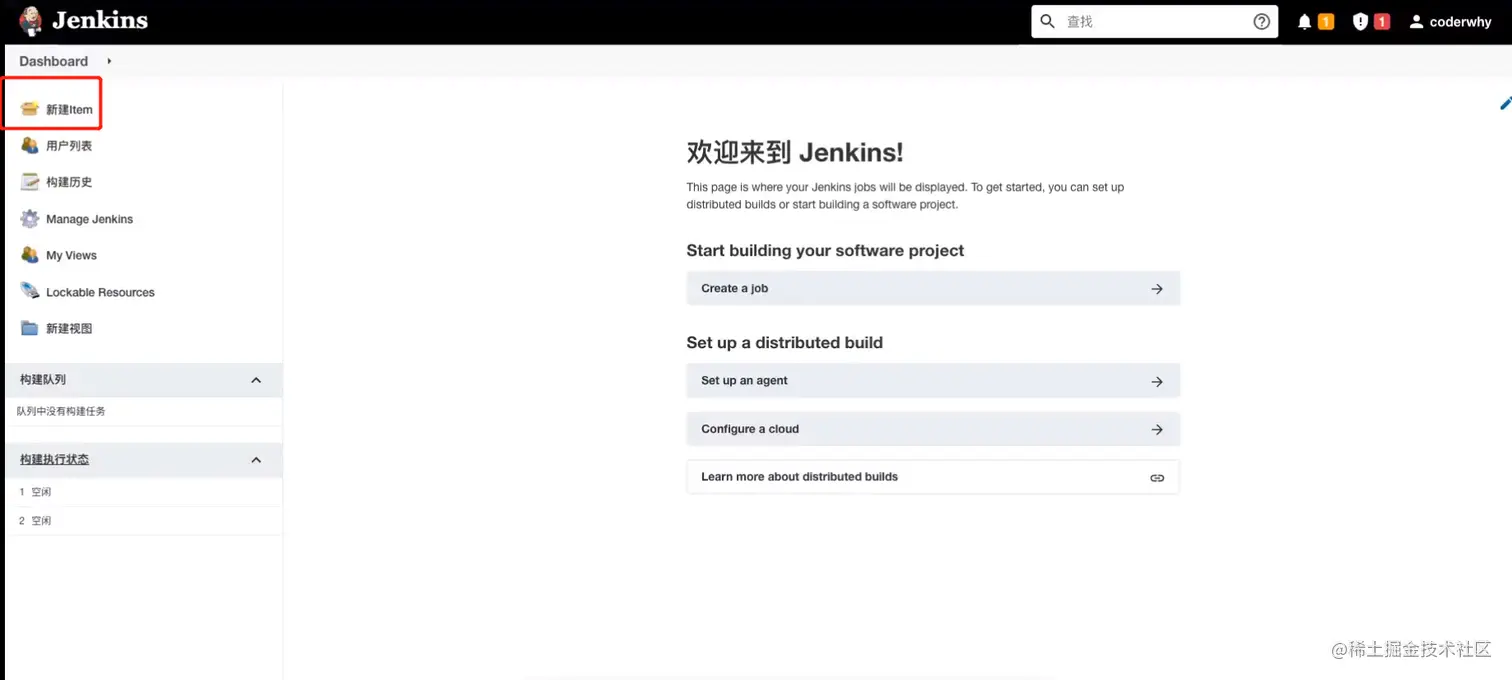Screen dimensions: 1512x680
Task: Click the magnifier icon in search box
Action: click(x=1048, y=21)
